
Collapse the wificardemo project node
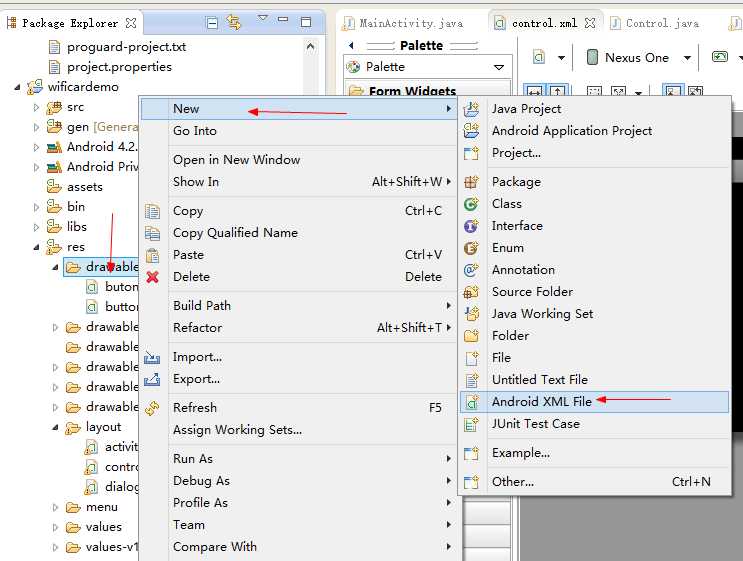18,87
